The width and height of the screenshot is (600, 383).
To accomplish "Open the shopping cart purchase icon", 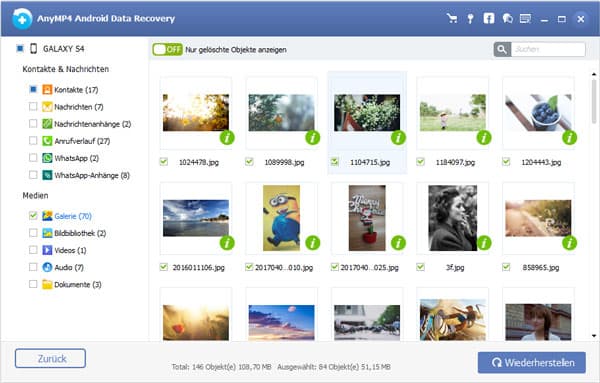I will [452, 18].
